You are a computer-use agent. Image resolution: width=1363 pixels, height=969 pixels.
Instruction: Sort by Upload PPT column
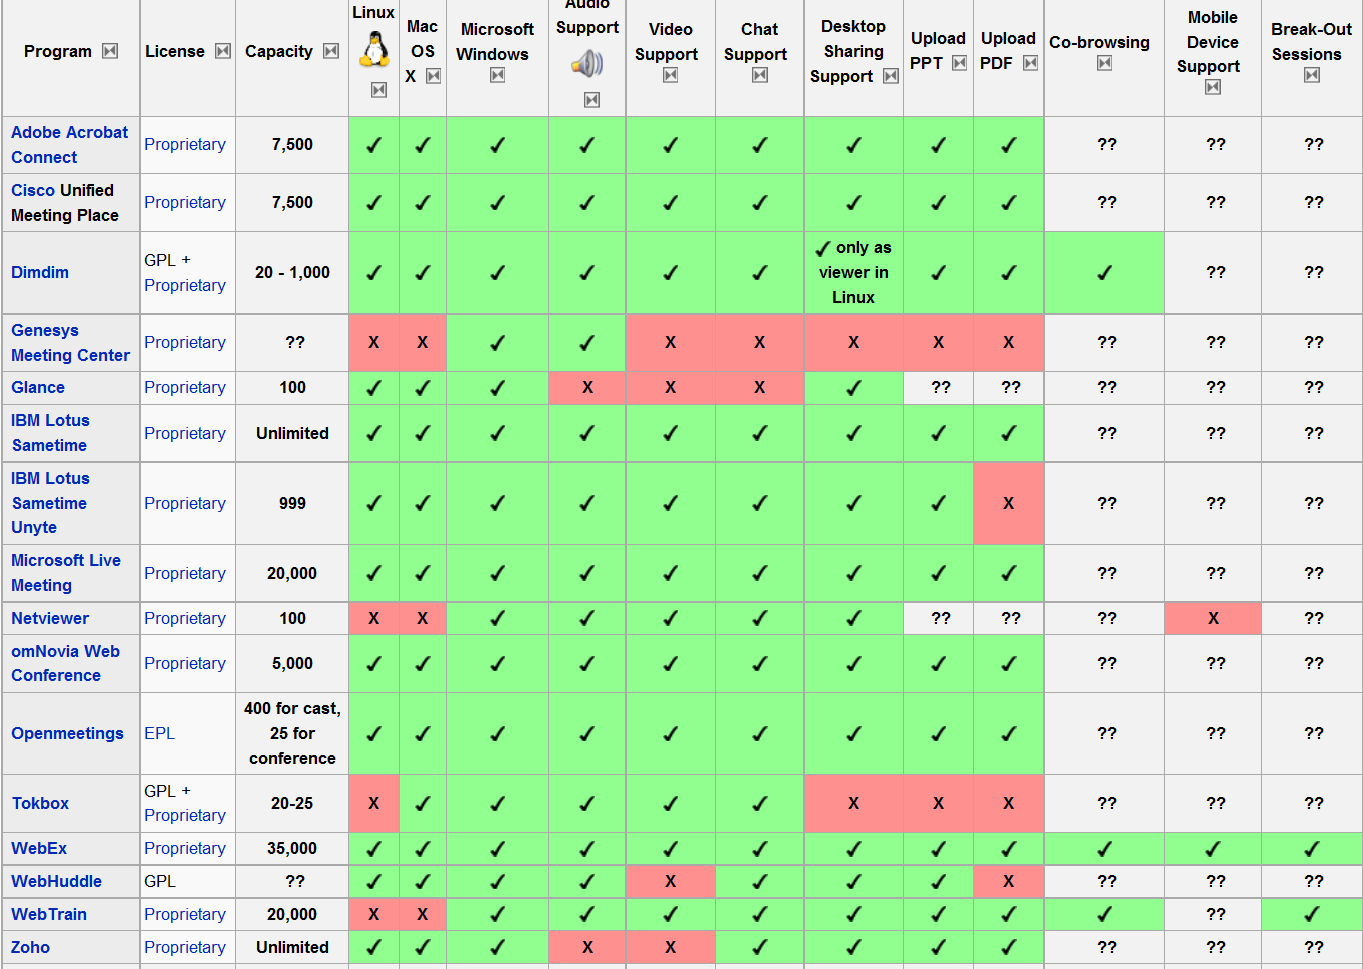pos(959,63)
